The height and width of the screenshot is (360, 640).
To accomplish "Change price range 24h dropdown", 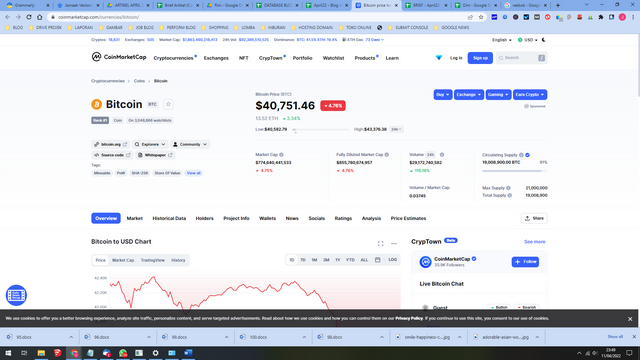I will (396, 129).
